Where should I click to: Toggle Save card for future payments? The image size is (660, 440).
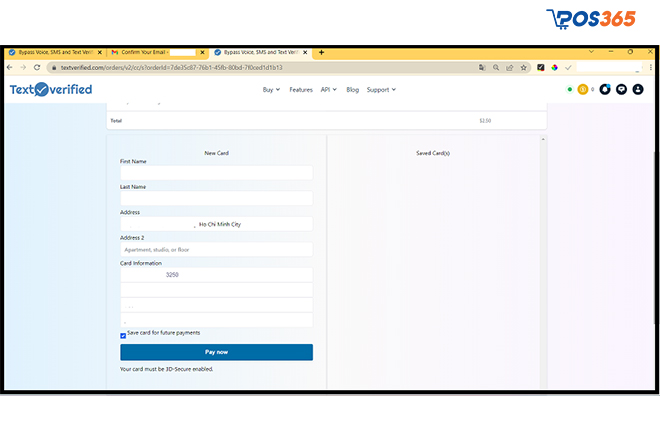point(123,335)
